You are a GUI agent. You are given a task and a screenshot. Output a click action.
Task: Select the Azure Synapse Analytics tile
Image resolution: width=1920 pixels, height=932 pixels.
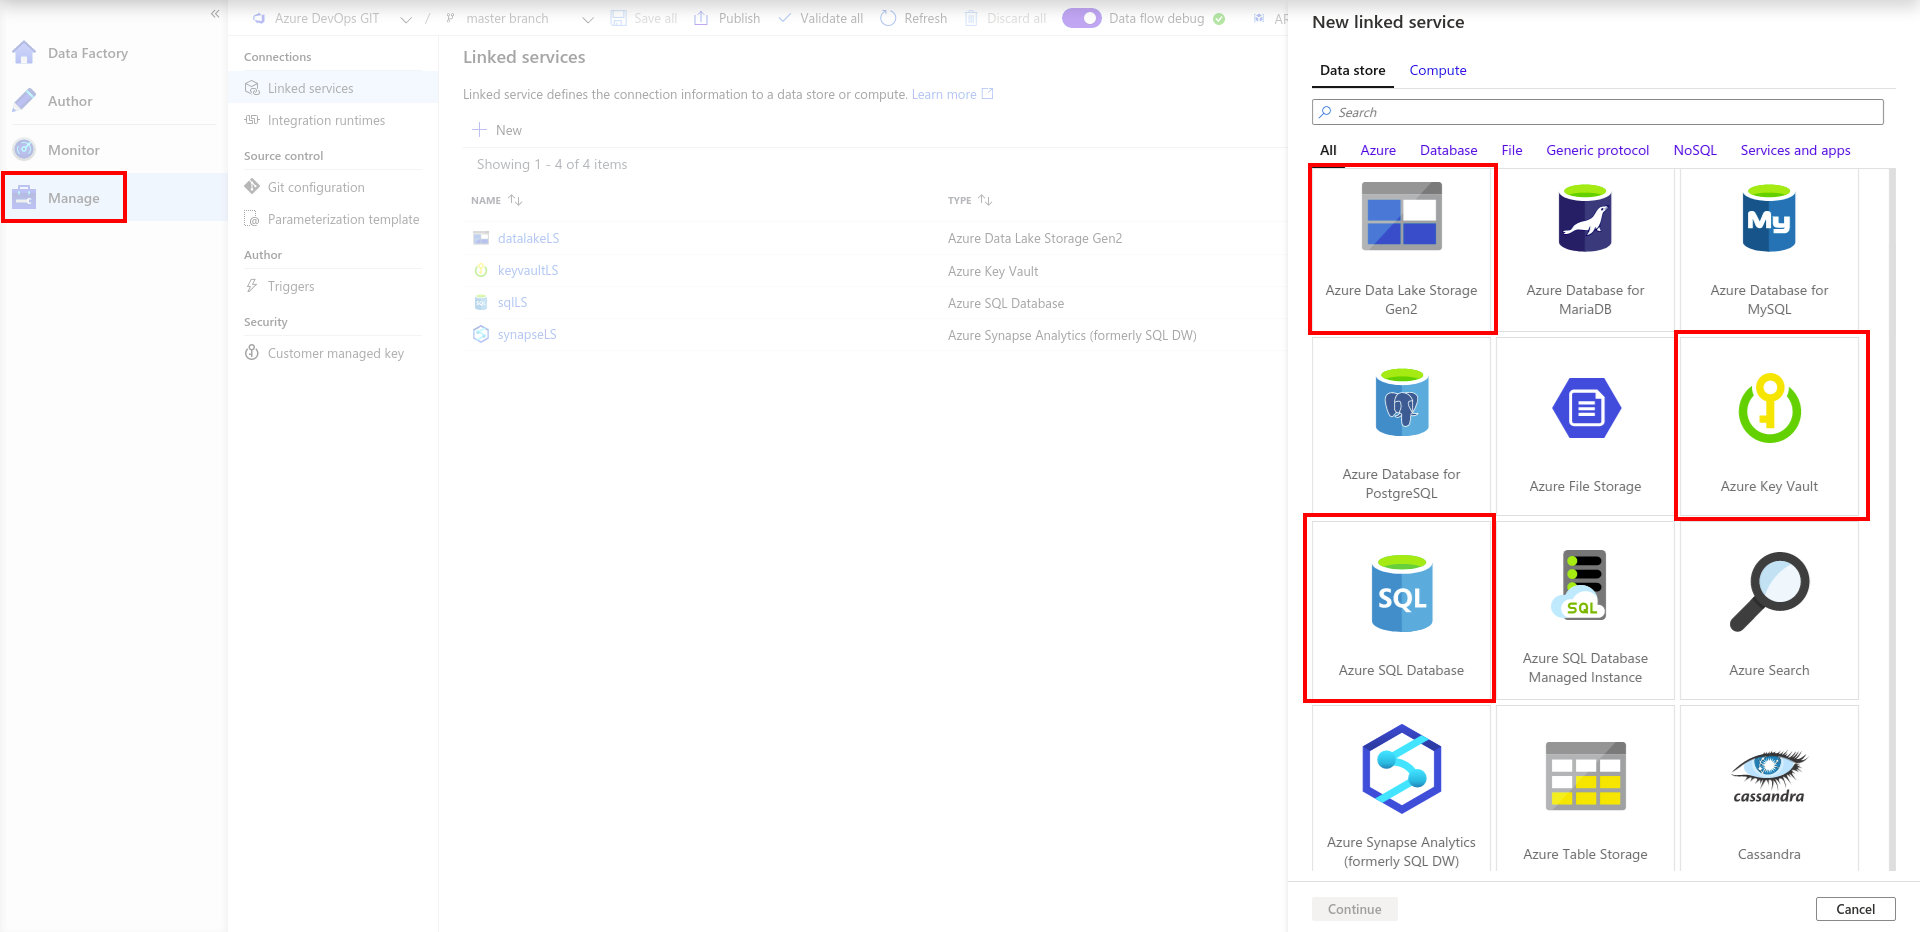[1401, 788]
